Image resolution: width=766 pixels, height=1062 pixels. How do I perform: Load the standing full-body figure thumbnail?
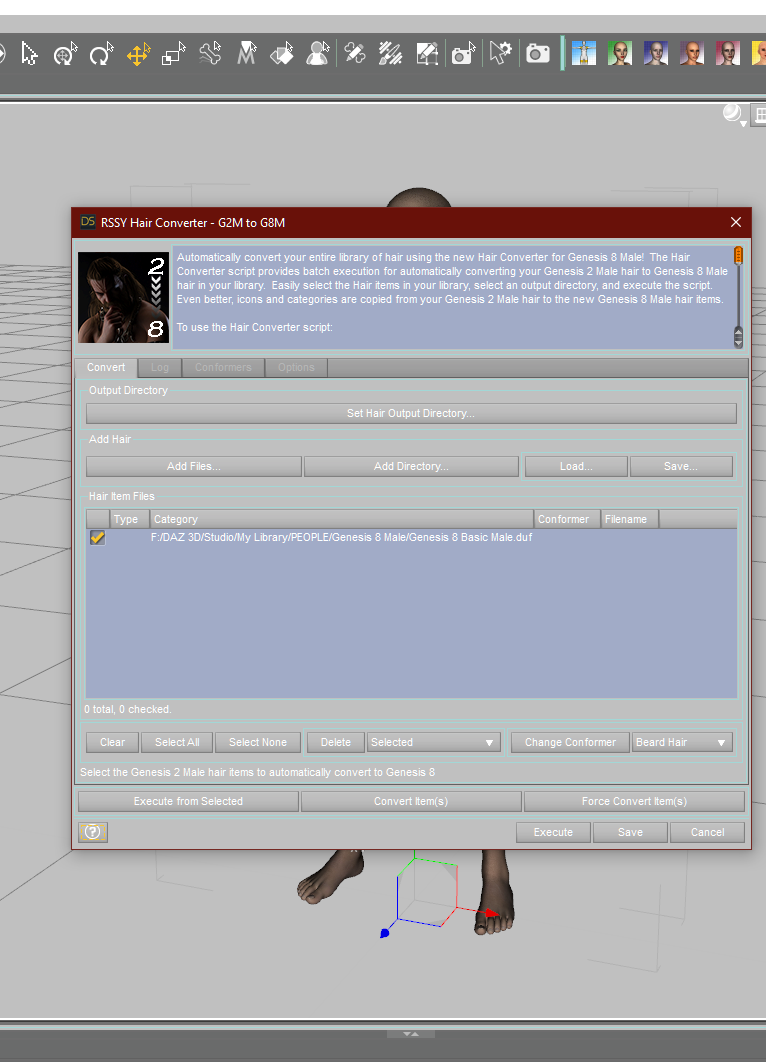click(583, 54)
